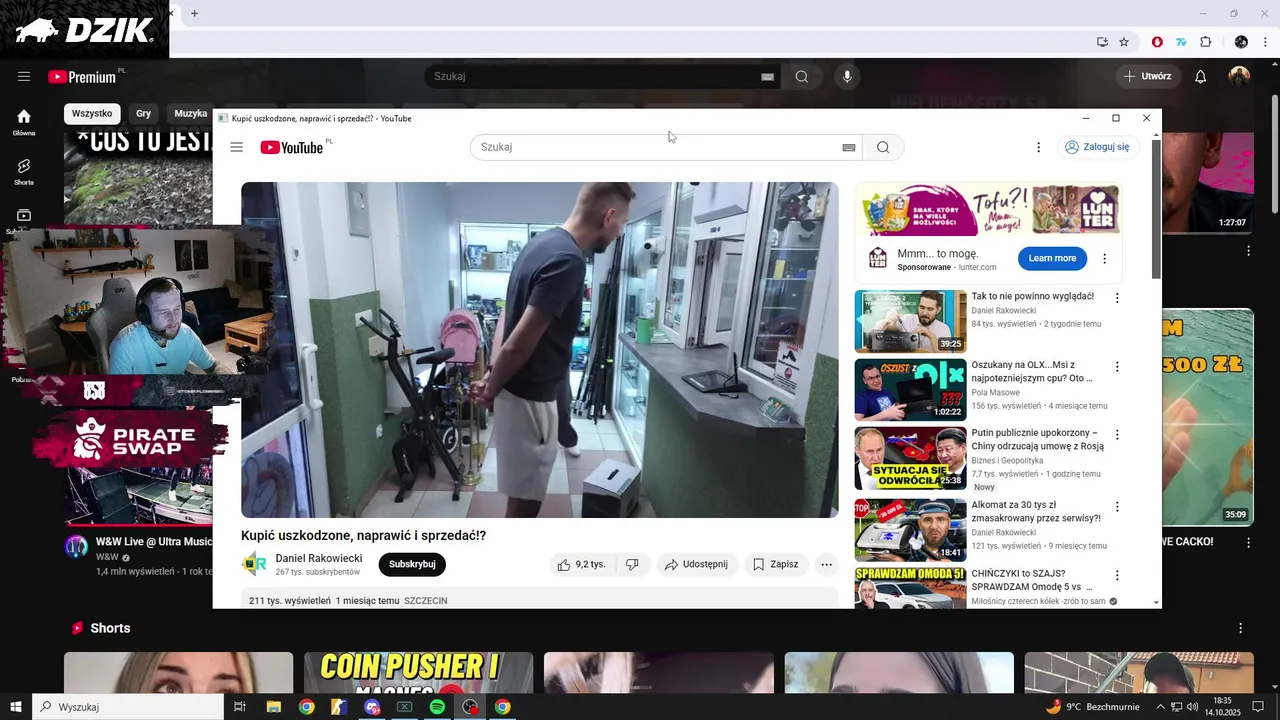Open new tab with plus button
The height and width of the screenshot is (720, 1280).
click(194, 13)
